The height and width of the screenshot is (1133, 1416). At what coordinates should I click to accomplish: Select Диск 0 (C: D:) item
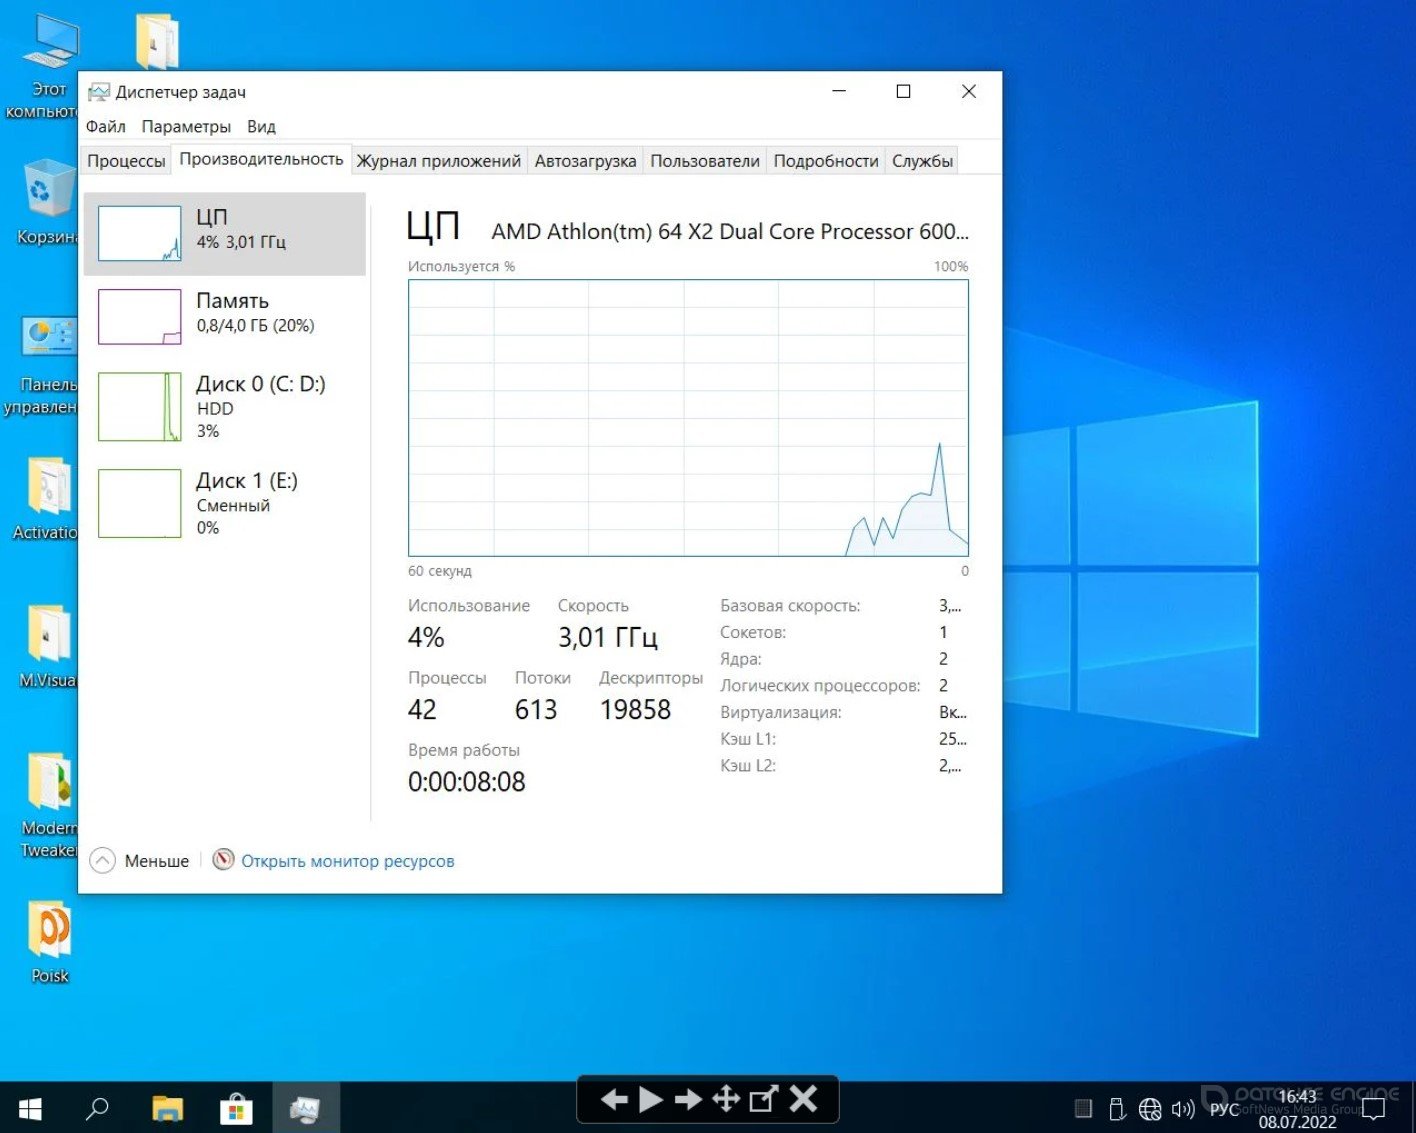tap(225, 406)
